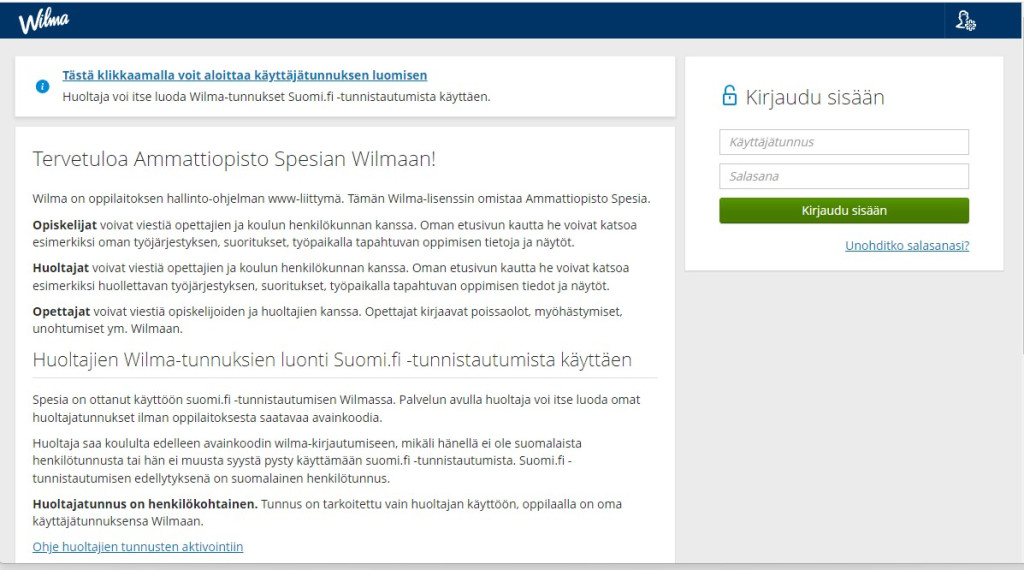Click bold text Huoltajatunnus on henkilökohtainen.
Image resolution: width=1024 pixels, height=570 pixels.
coord(145,504)
